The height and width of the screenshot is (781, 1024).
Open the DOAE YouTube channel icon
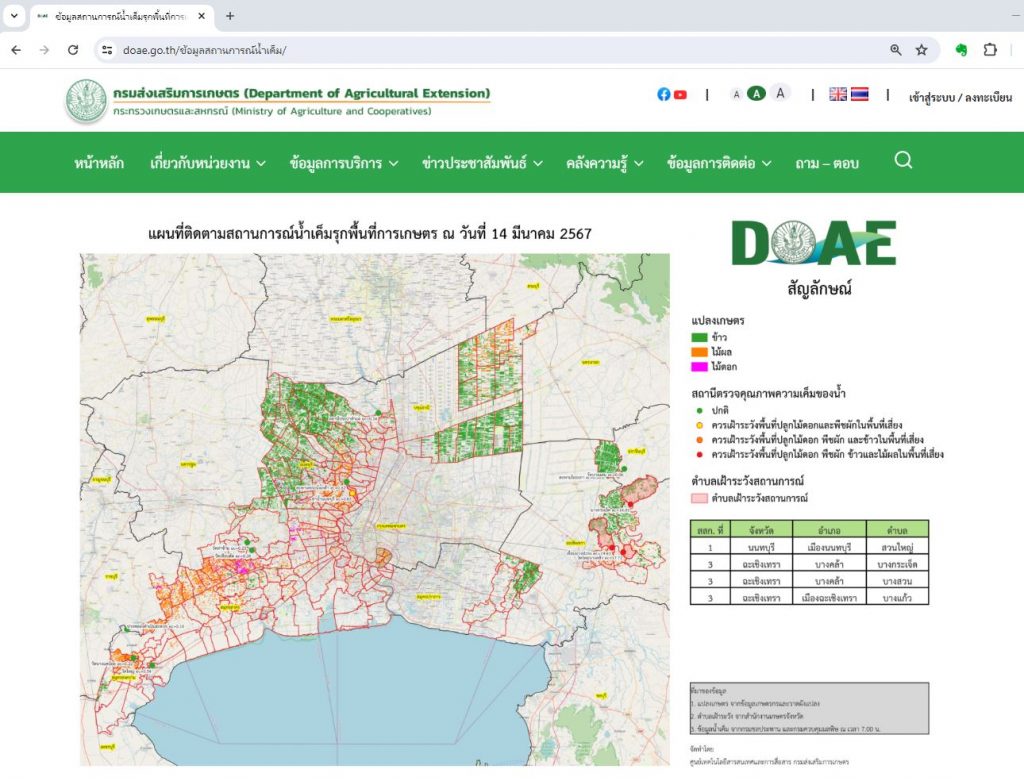tap(680, 94)
